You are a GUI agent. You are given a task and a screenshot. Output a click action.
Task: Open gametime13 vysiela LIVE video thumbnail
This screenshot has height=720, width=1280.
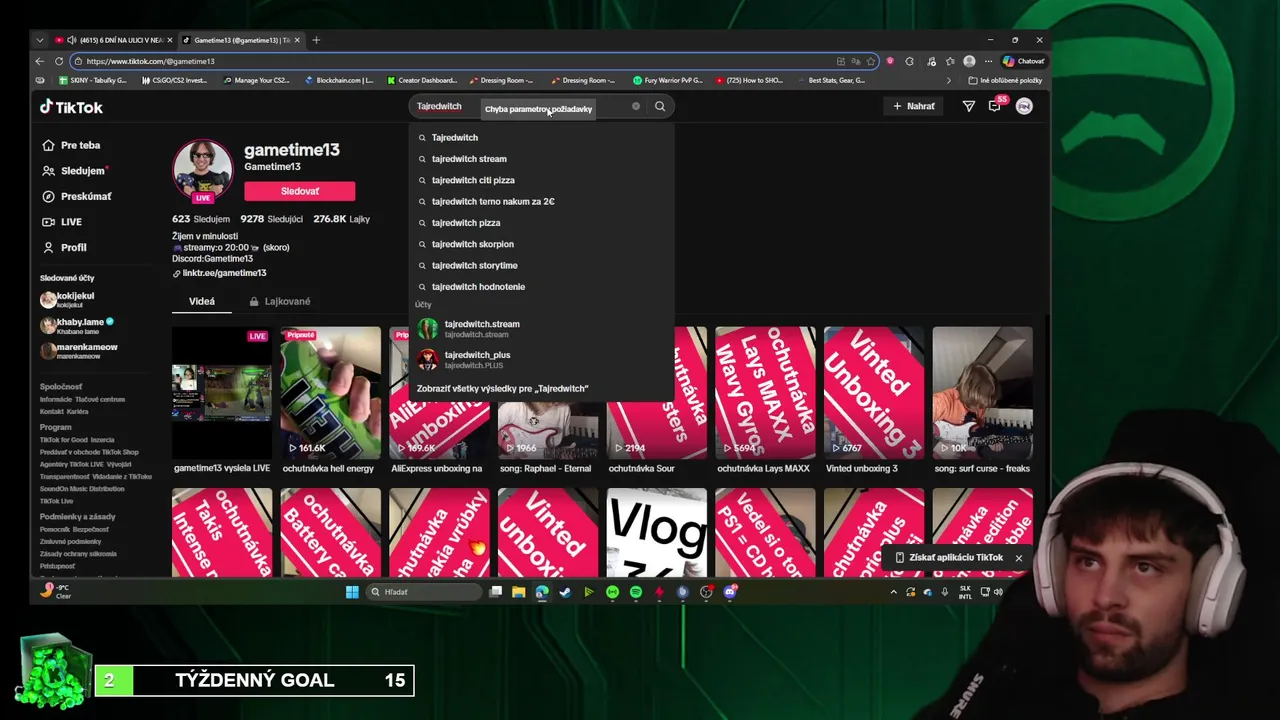(221, 393)
